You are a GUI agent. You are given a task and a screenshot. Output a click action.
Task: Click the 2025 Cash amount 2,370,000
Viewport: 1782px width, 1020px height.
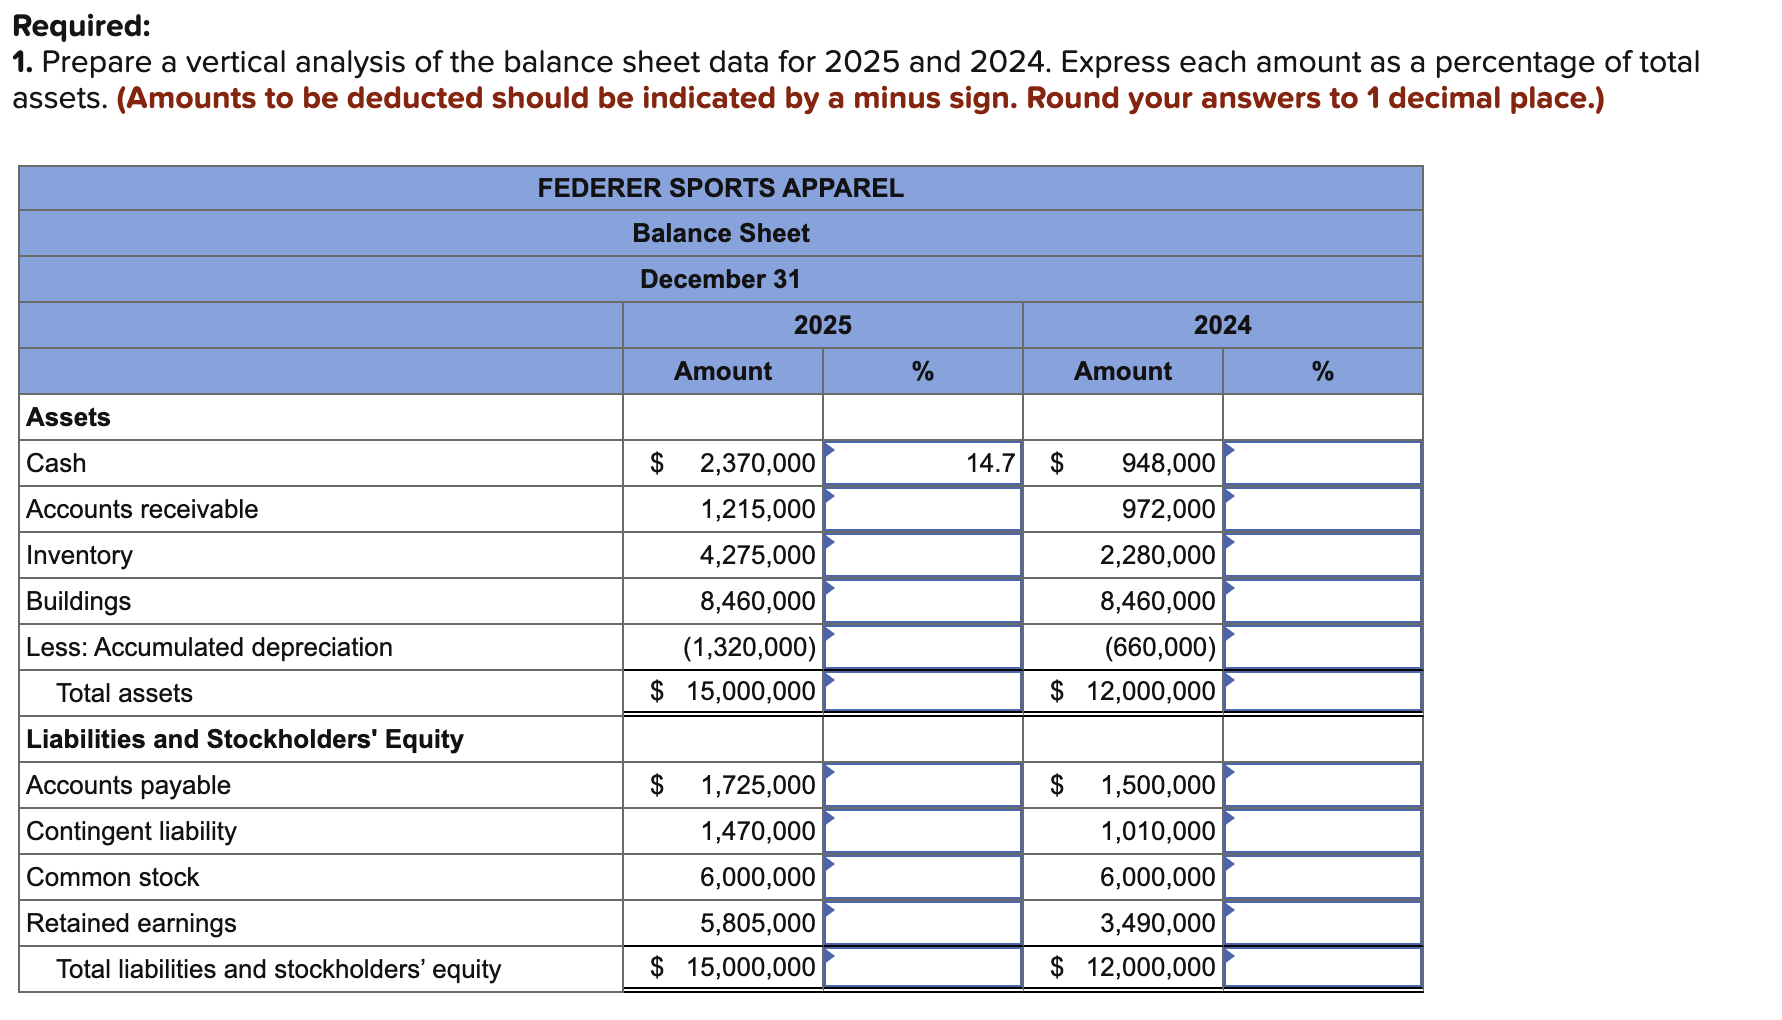[757, 463]
